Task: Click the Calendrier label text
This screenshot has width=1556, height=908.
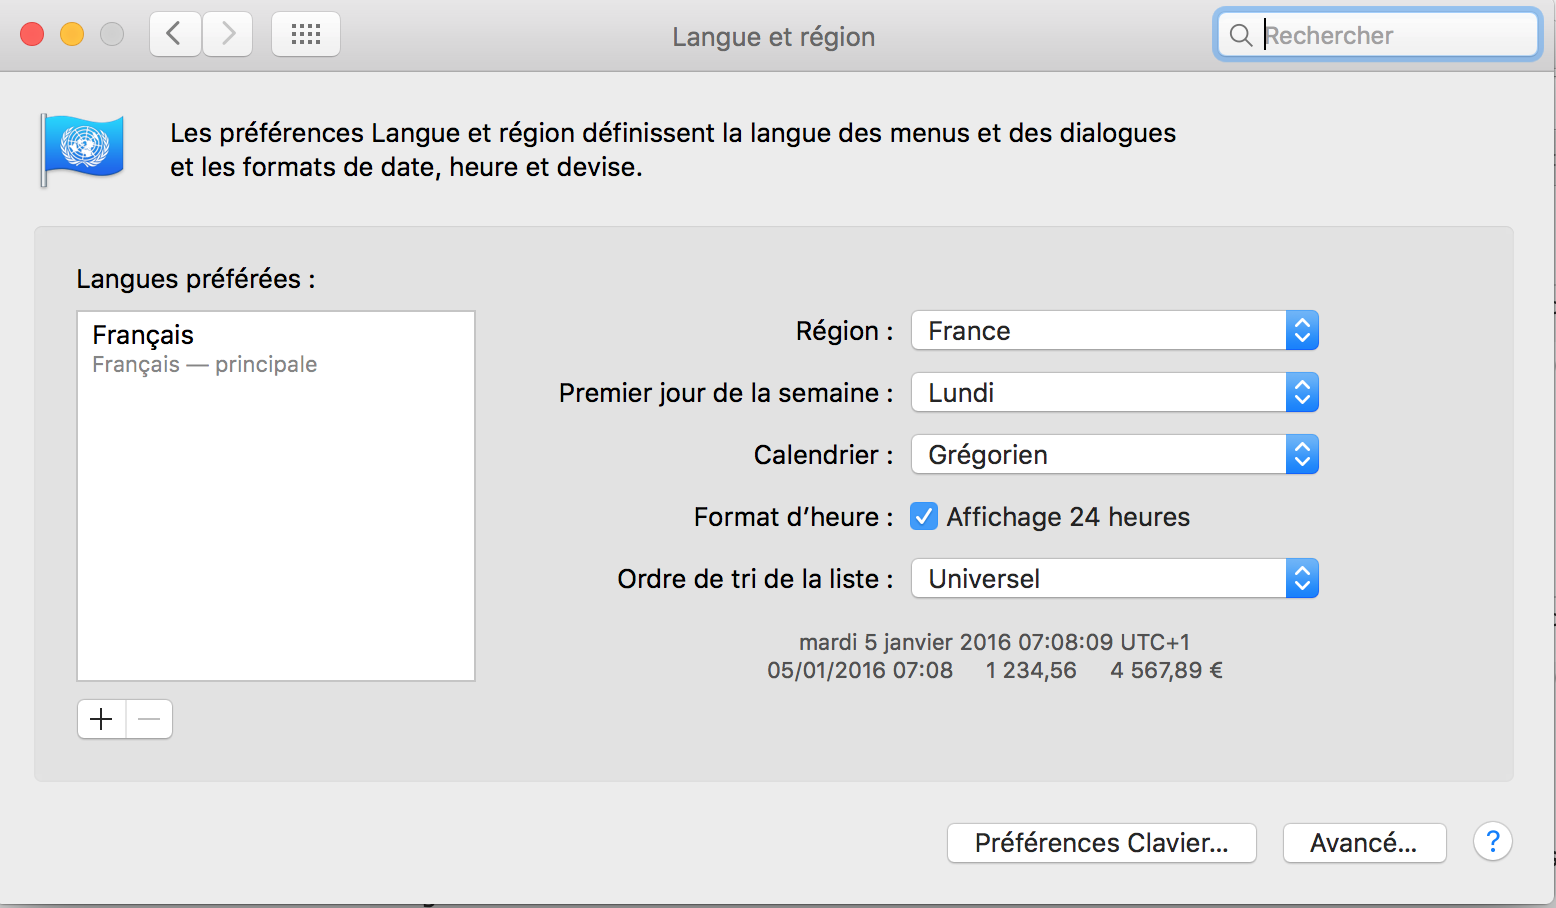Action: click(823, 455)
